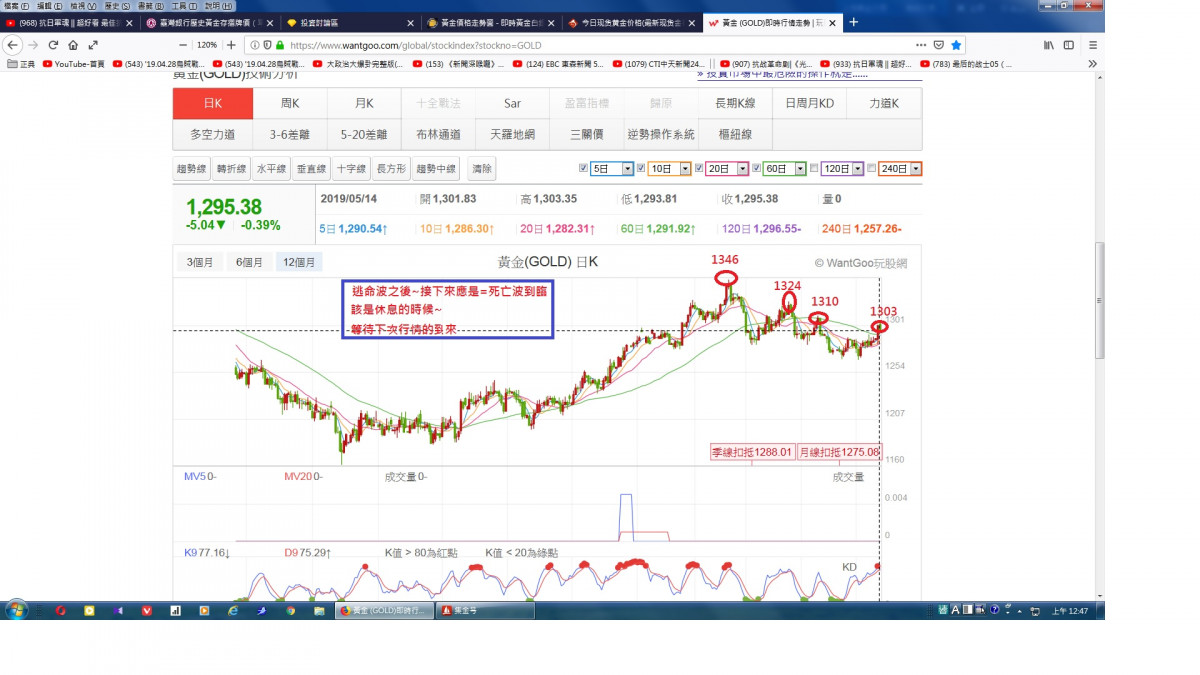Open the 天羅地網 indicator tab
Viewport: 1200px width, 675px height.
tap(512, 134)
